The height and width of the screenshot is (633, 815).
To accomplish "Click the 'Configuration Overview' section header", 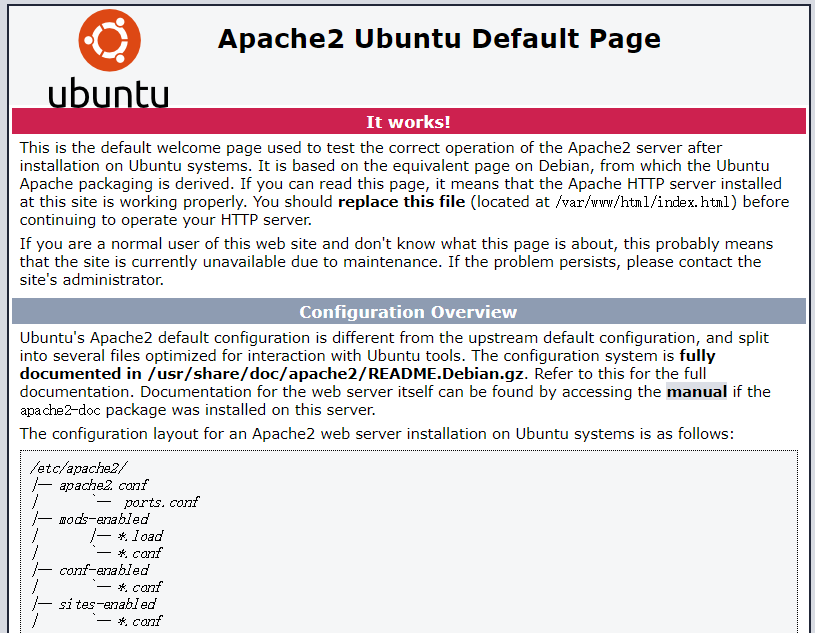I will coord(408,312).
